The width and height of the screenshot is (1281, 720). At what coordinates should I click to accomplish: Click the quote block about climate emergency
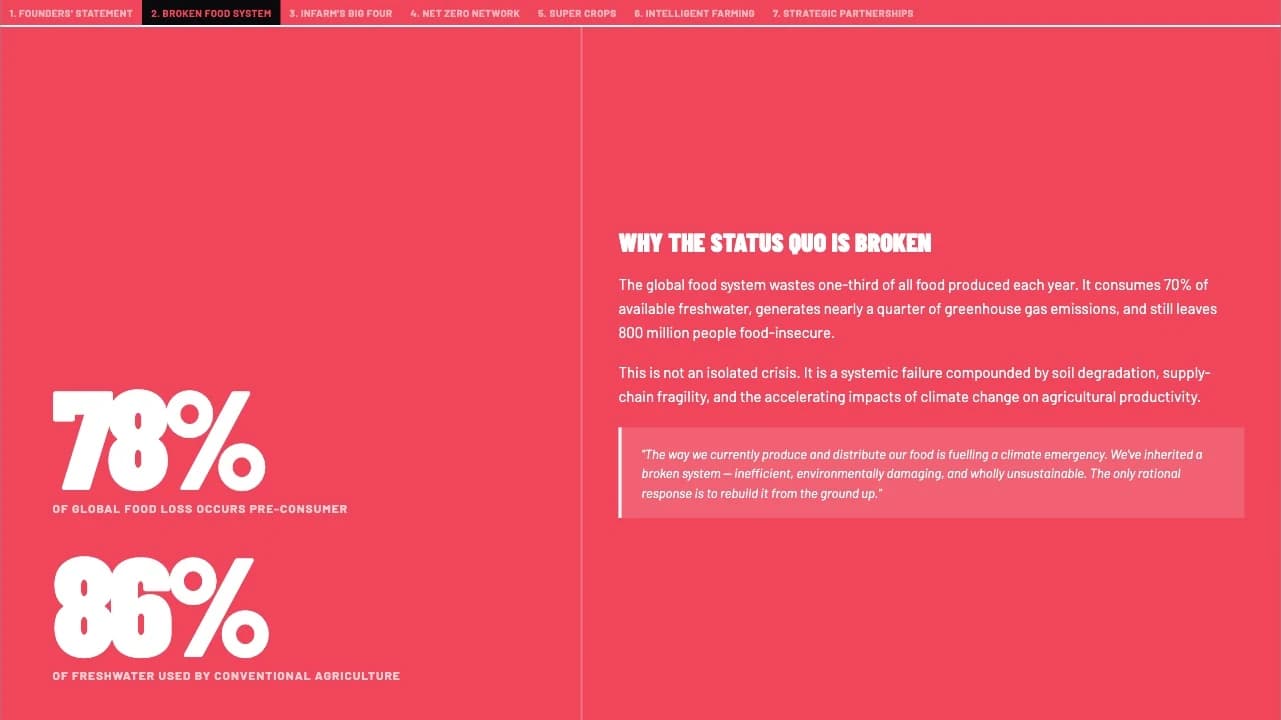click(x=931, y=473)
